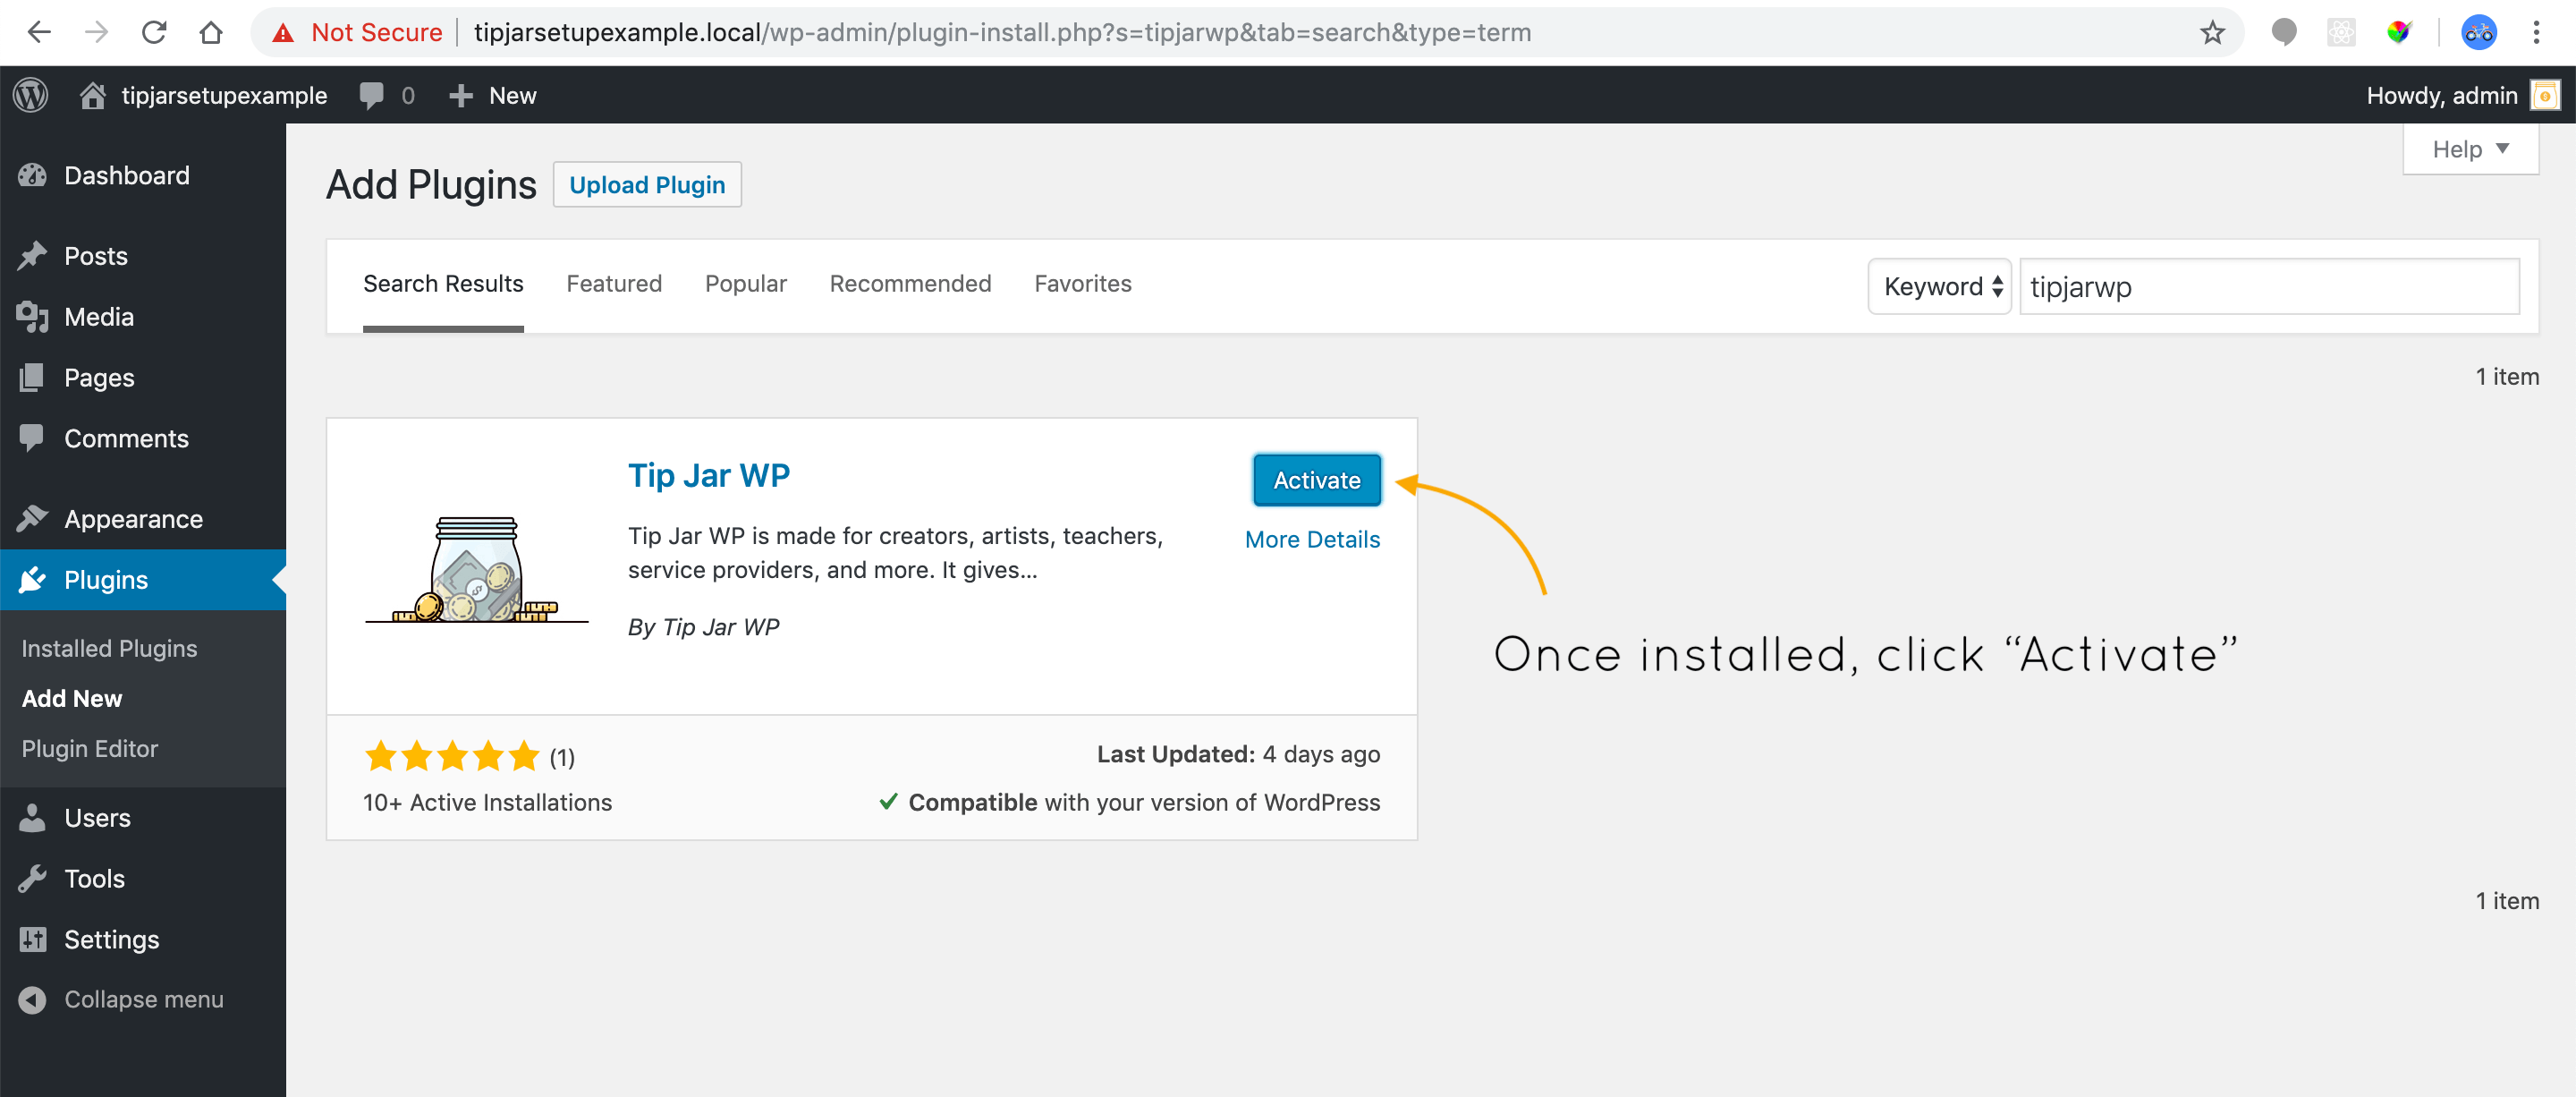Click the admin avatar image

(2545, 95)
